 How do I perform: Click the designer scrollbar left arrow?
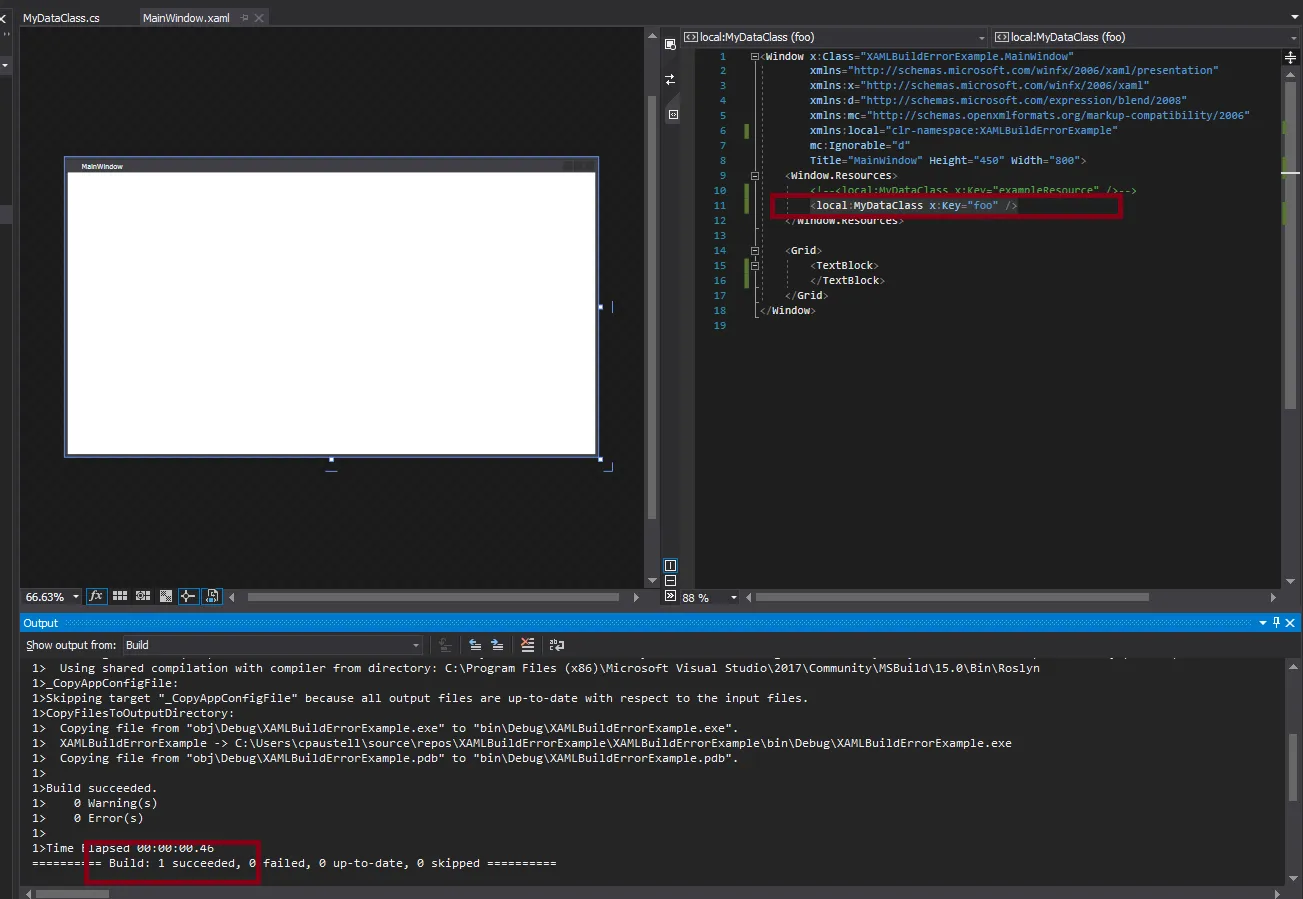click(x=233, y=597)
